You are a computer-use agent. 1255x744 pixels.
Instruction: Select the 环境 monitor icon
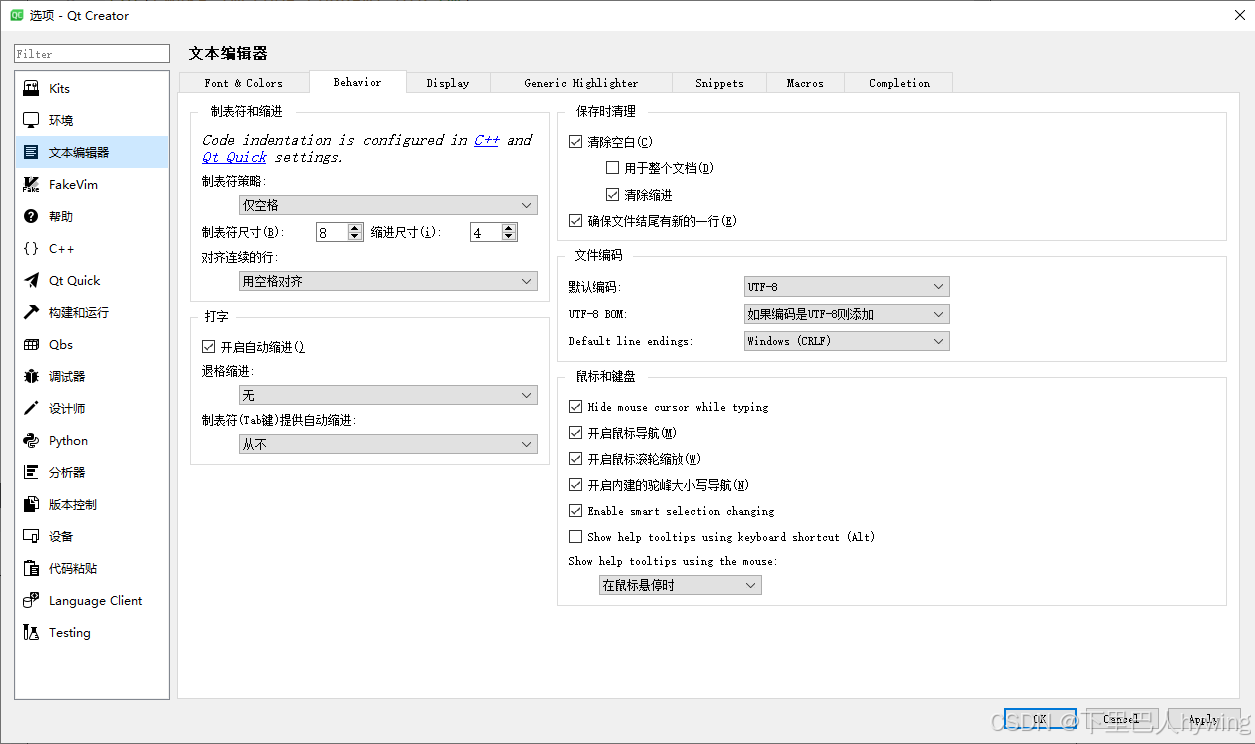31,121
